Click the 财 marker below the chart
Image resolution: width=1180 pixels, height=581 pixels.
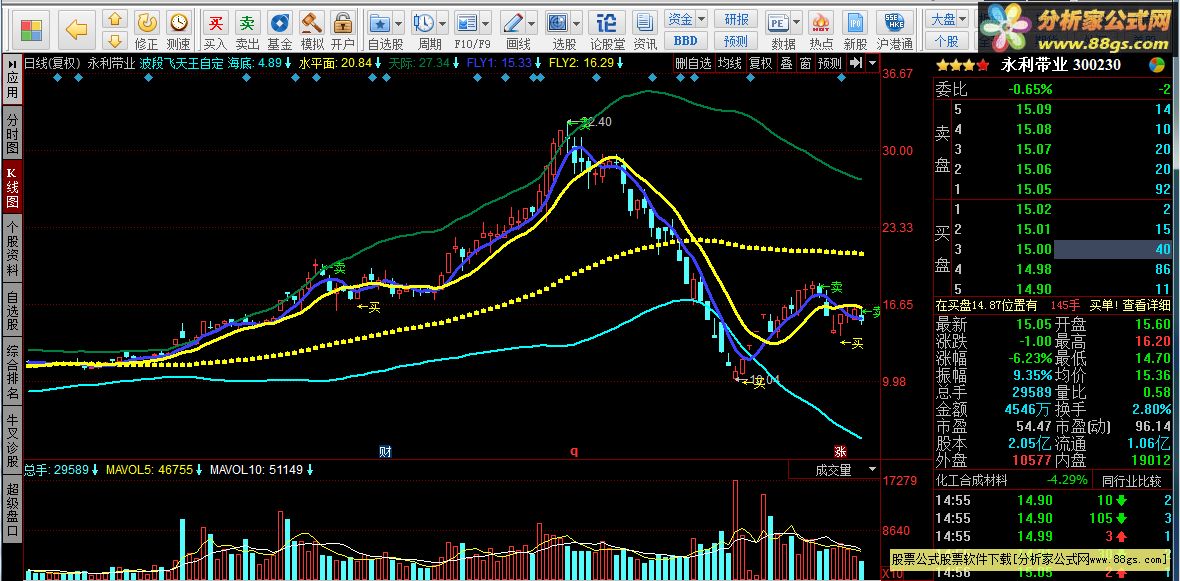[385, 452]
